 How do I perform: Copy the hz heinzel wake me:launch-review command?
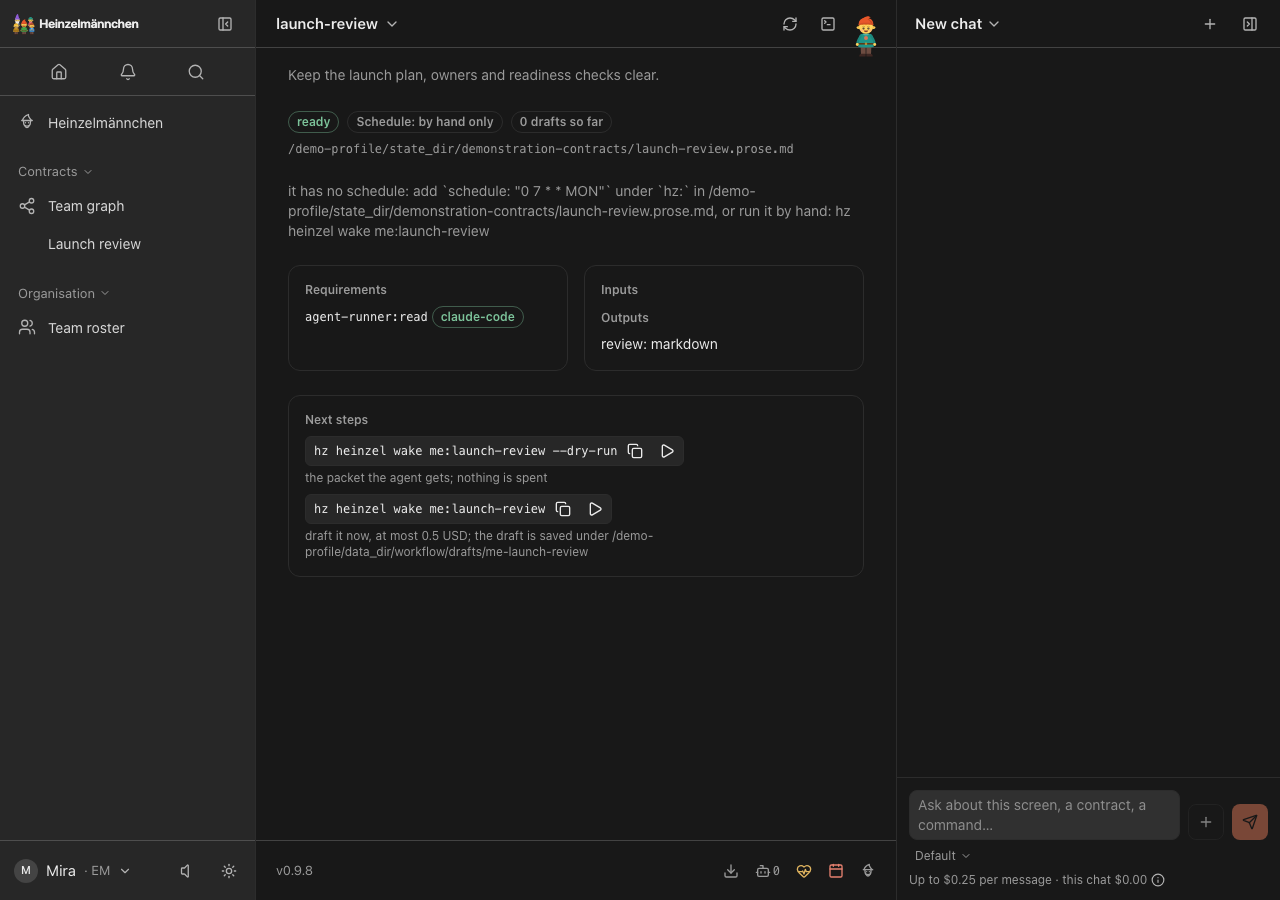click(563, 509)
